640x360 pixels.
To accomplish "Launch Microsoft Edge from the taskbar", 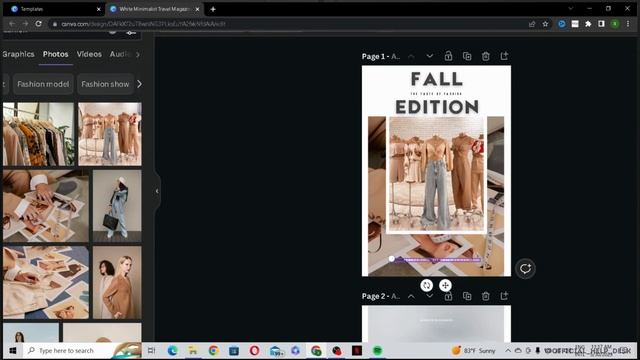I will coord(172,351).
